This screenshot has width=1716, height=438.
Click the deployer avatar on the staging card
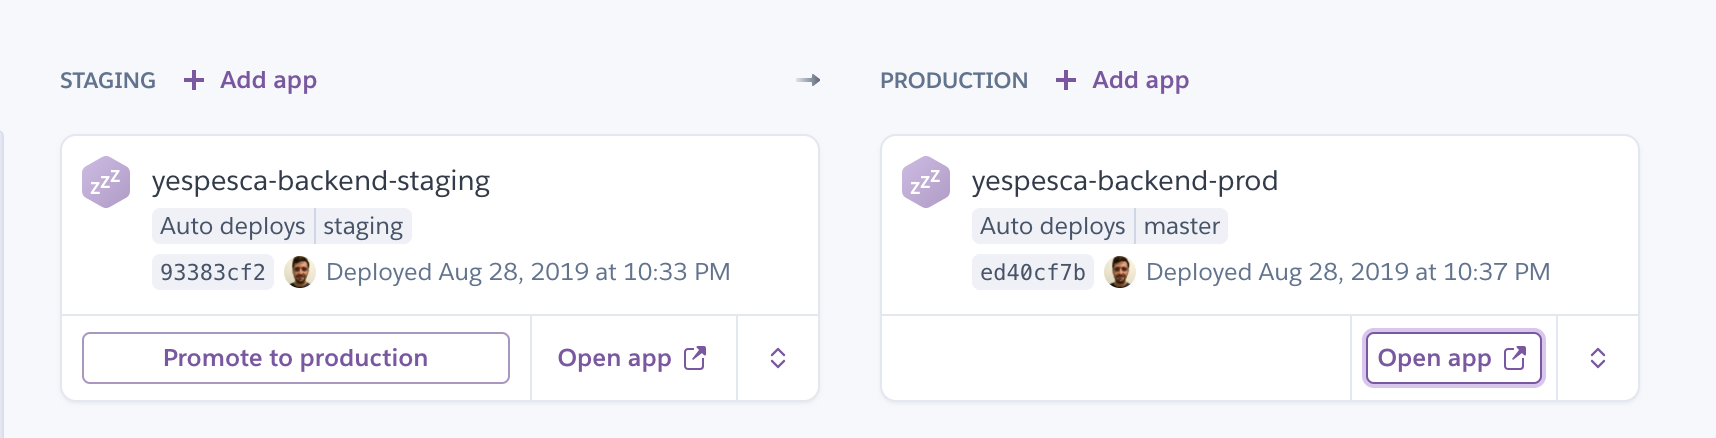(300, 272)
